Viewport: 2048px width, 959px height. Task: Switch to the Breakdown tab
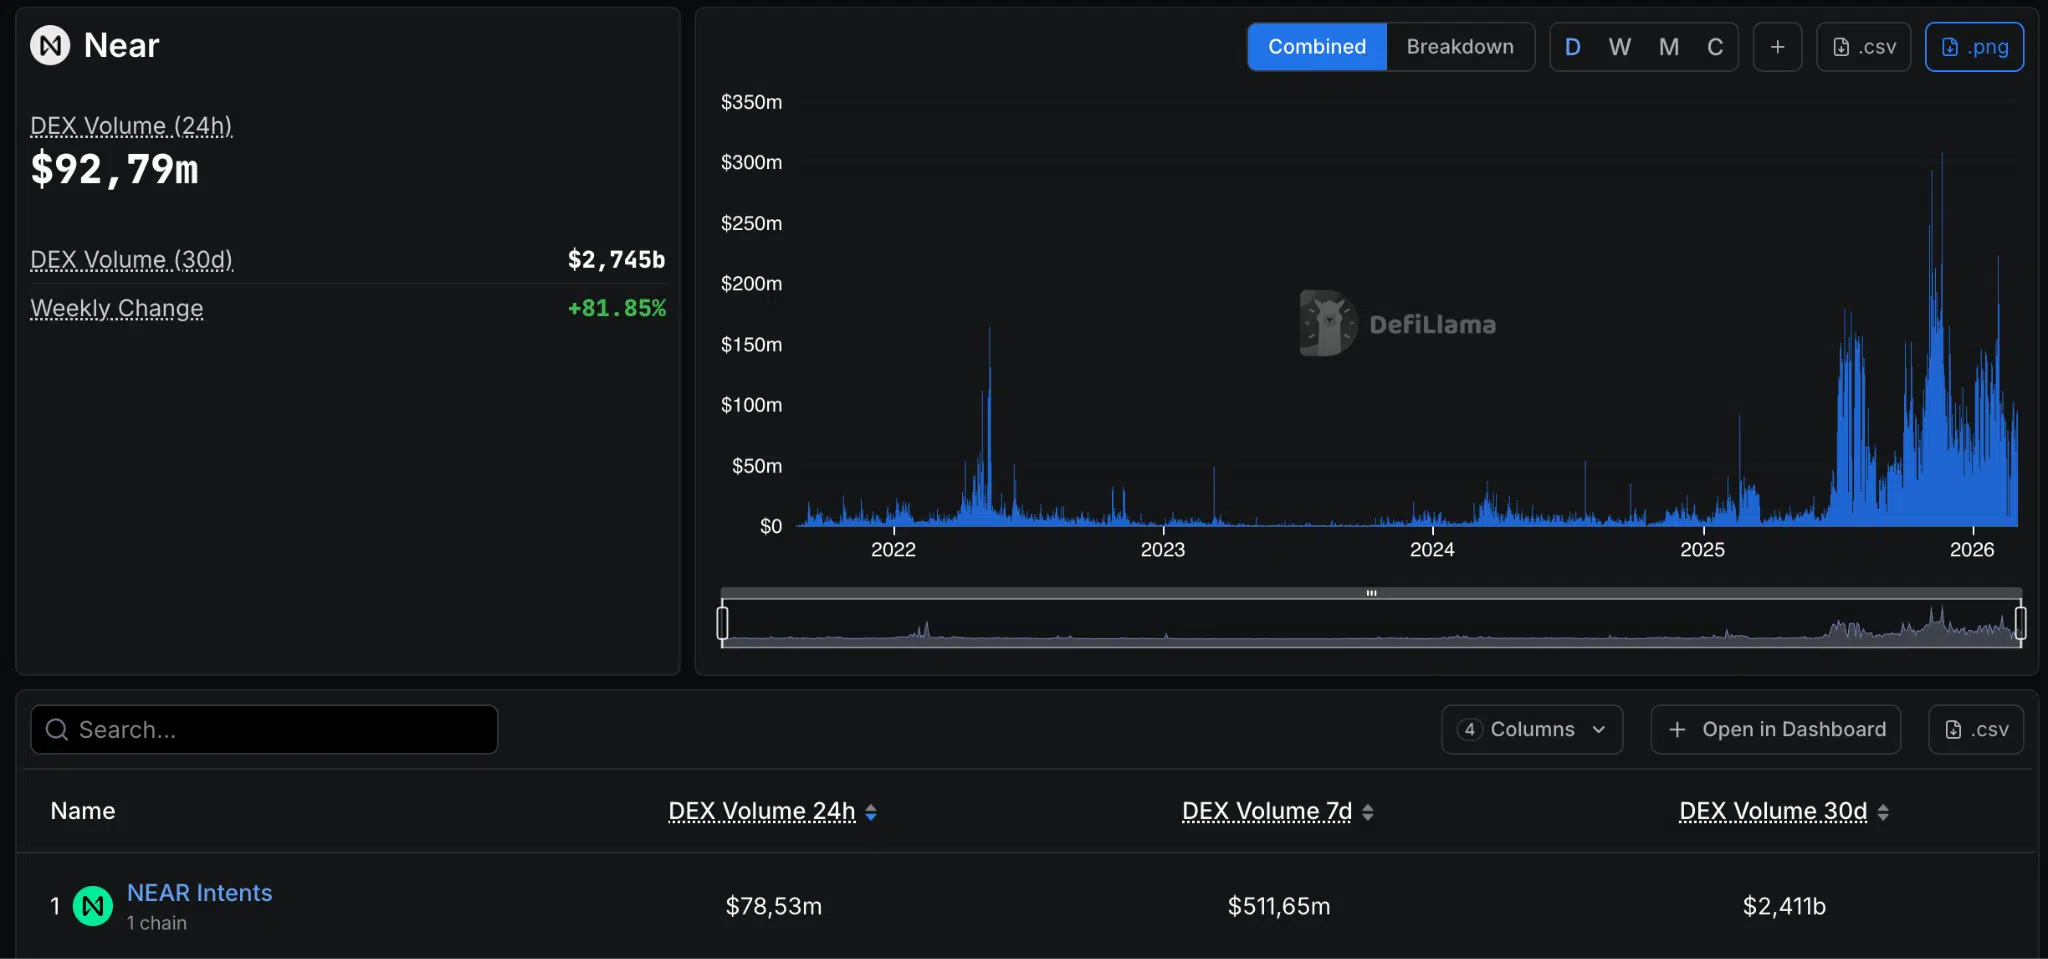click(1460, 46)
